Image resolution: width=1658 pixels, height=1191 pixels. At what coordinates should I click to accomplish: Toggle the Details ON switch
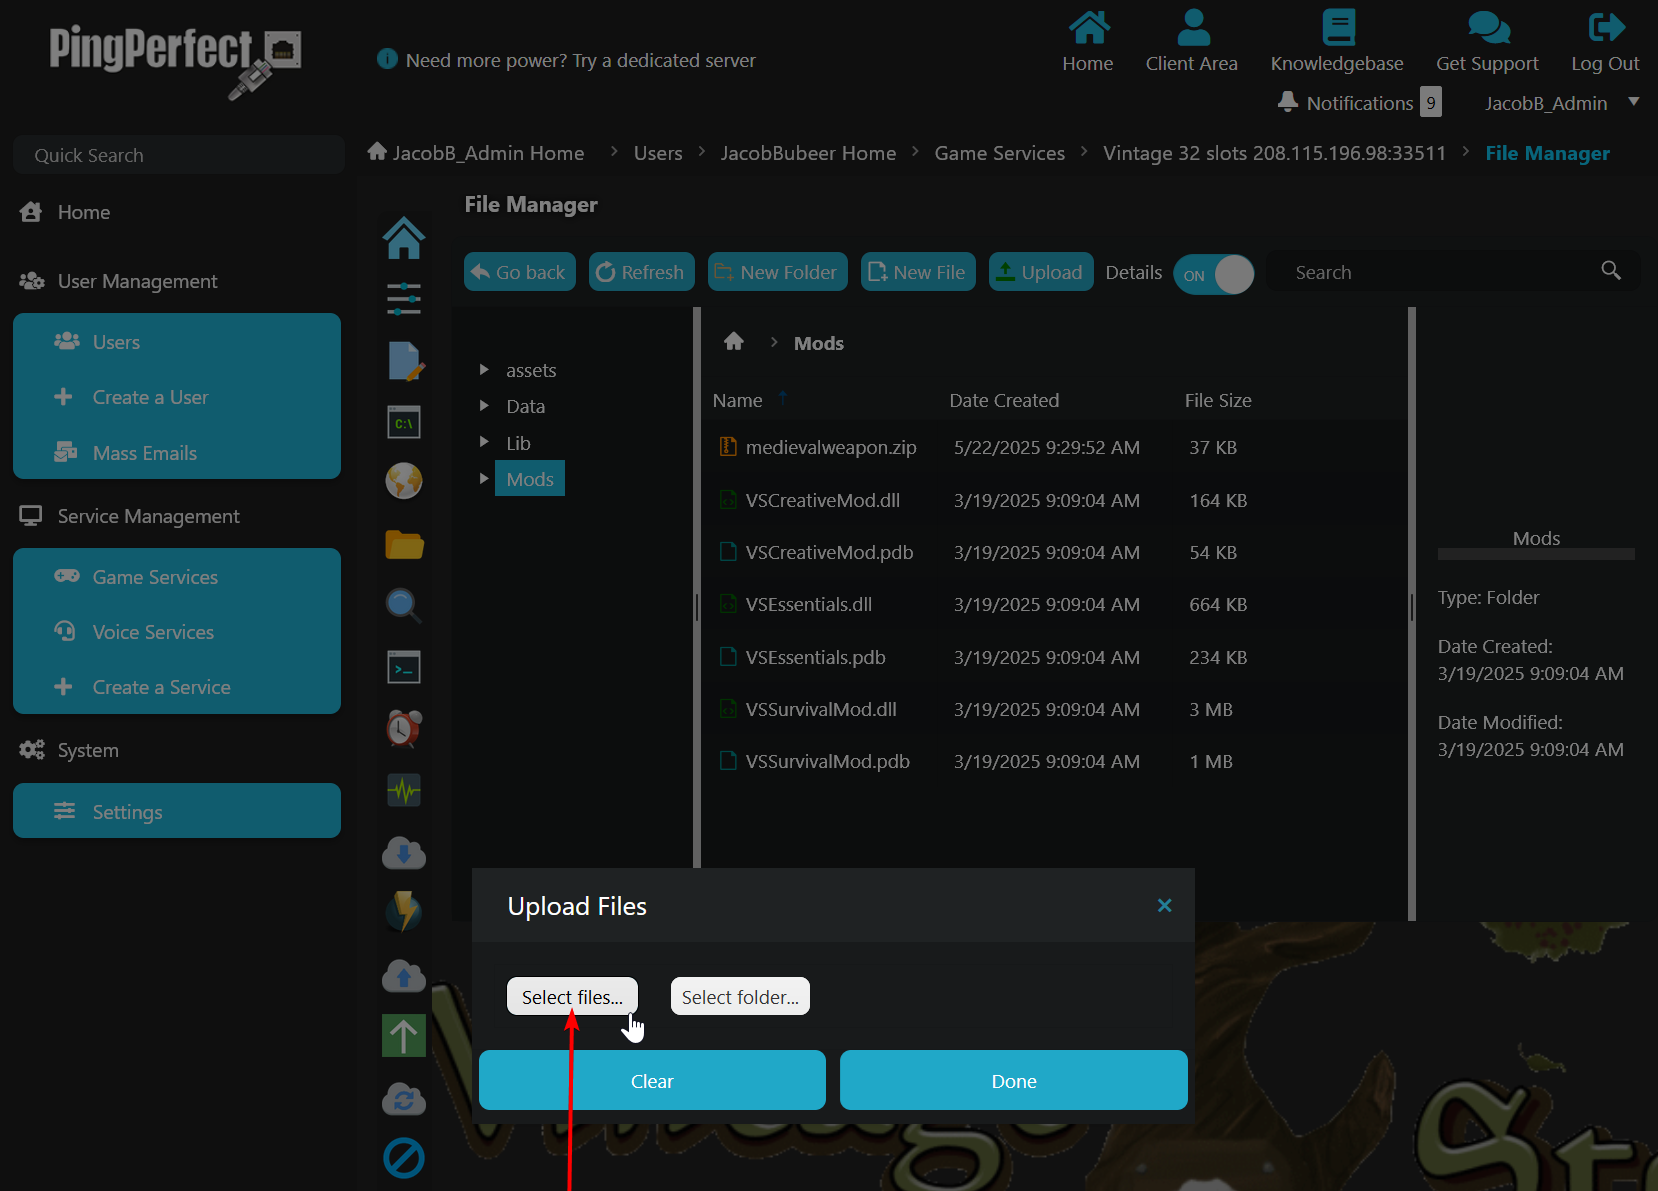1214,274
